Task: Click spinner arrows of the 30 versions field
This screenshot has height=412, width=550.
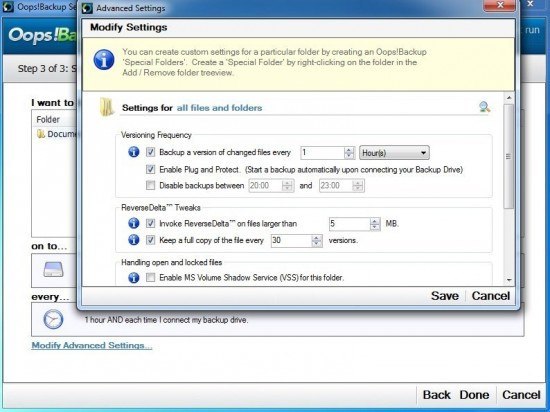Action: (x=316, y=241)
